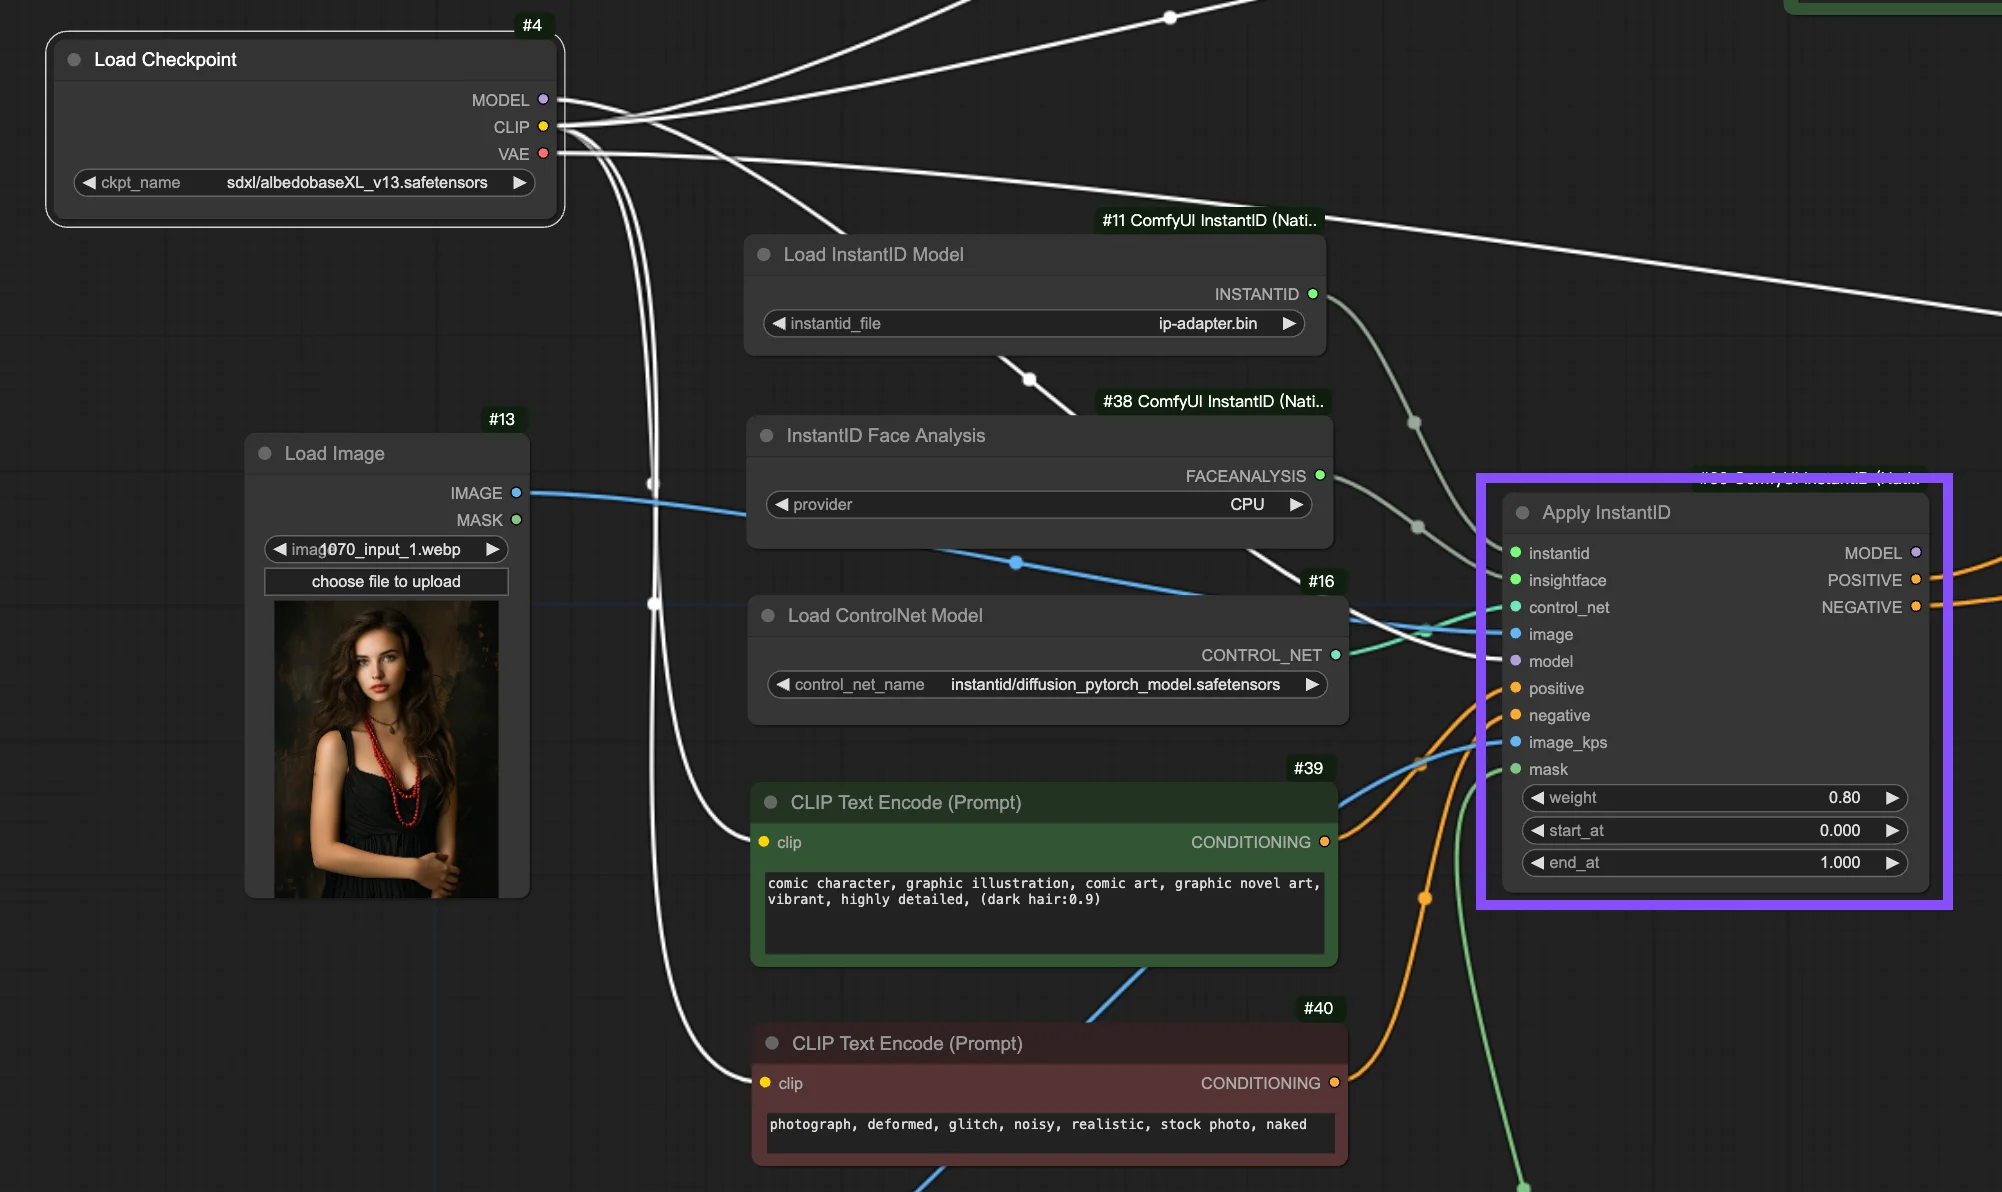Click the MODEL output socket on Load Checkpoint
Image resolution: width=2002 pixels, height=1192 pixels.
(543, 100)
